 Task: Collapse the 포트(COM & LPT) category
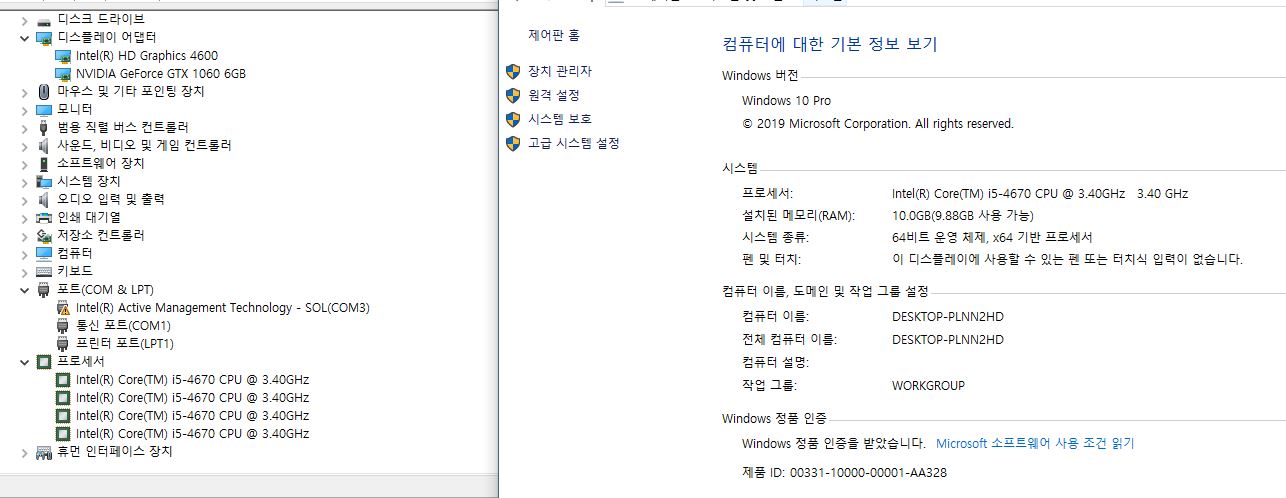click(24, 289)
